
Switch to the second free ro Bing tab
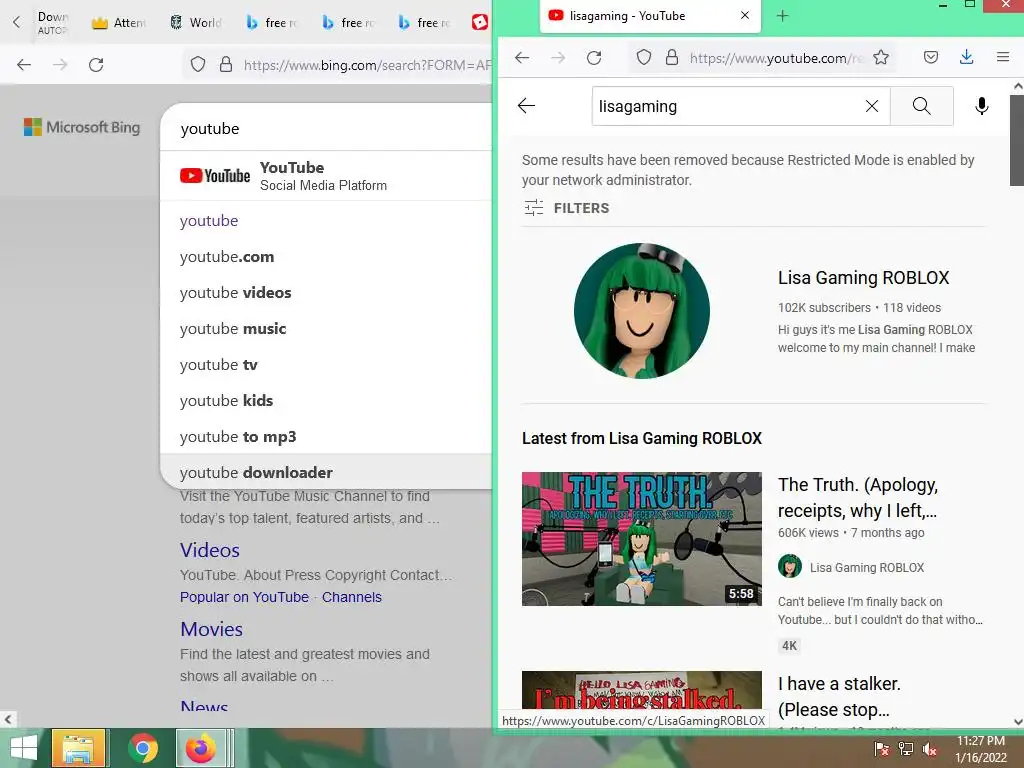click(347, 22)
